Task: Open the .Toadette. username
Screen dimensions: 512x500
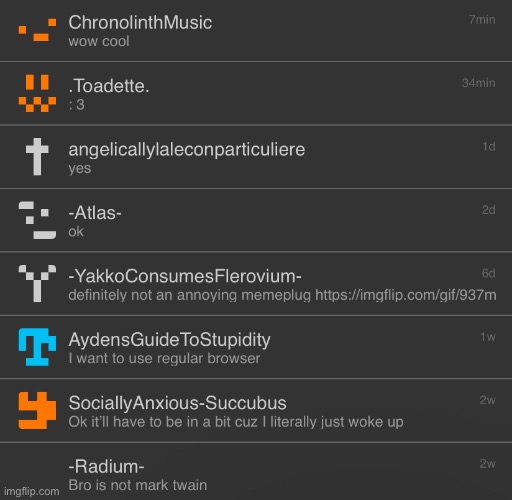Action: coord(109,86)
